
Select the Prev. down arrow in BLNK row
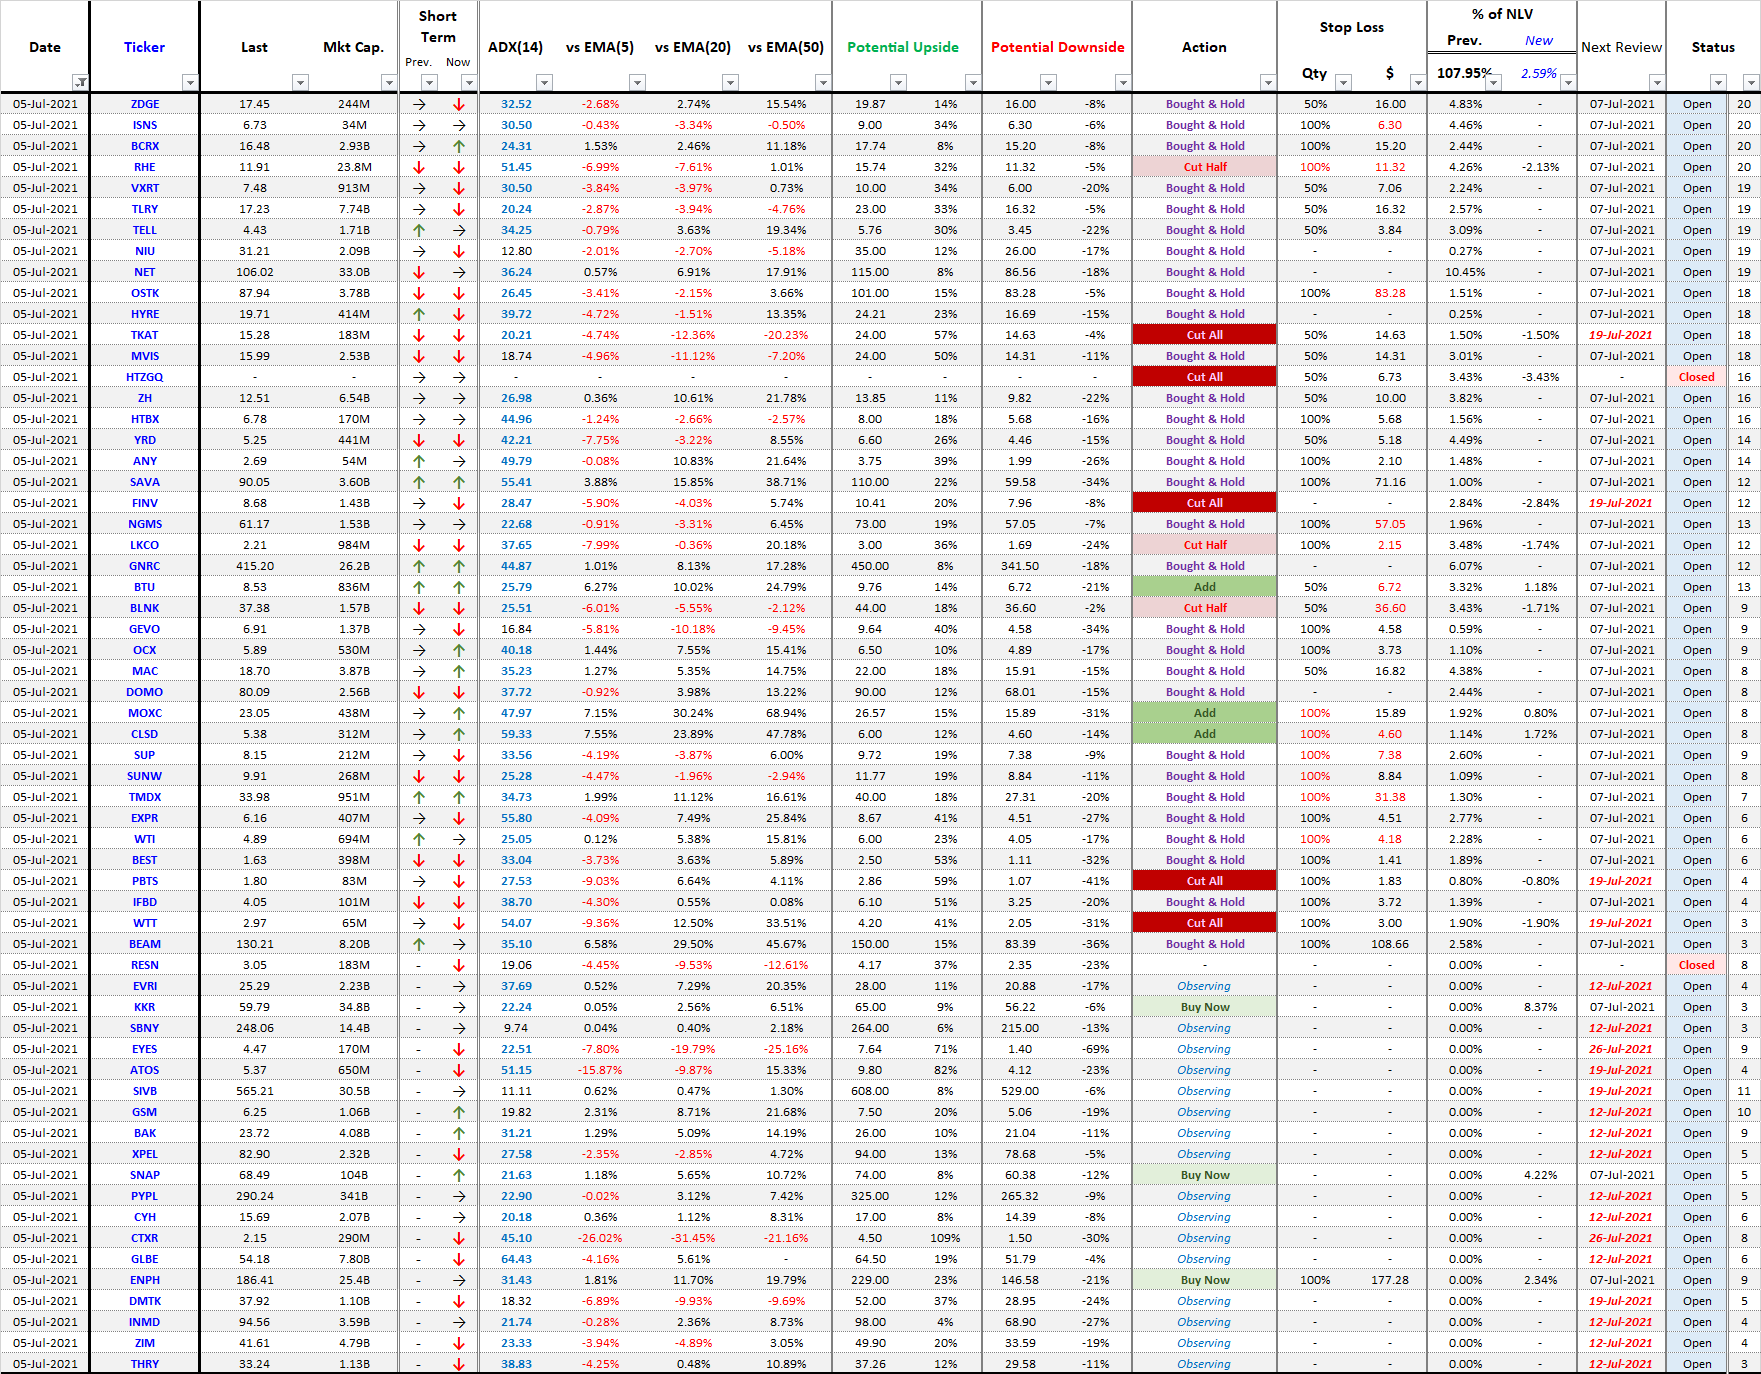(419, 608)
